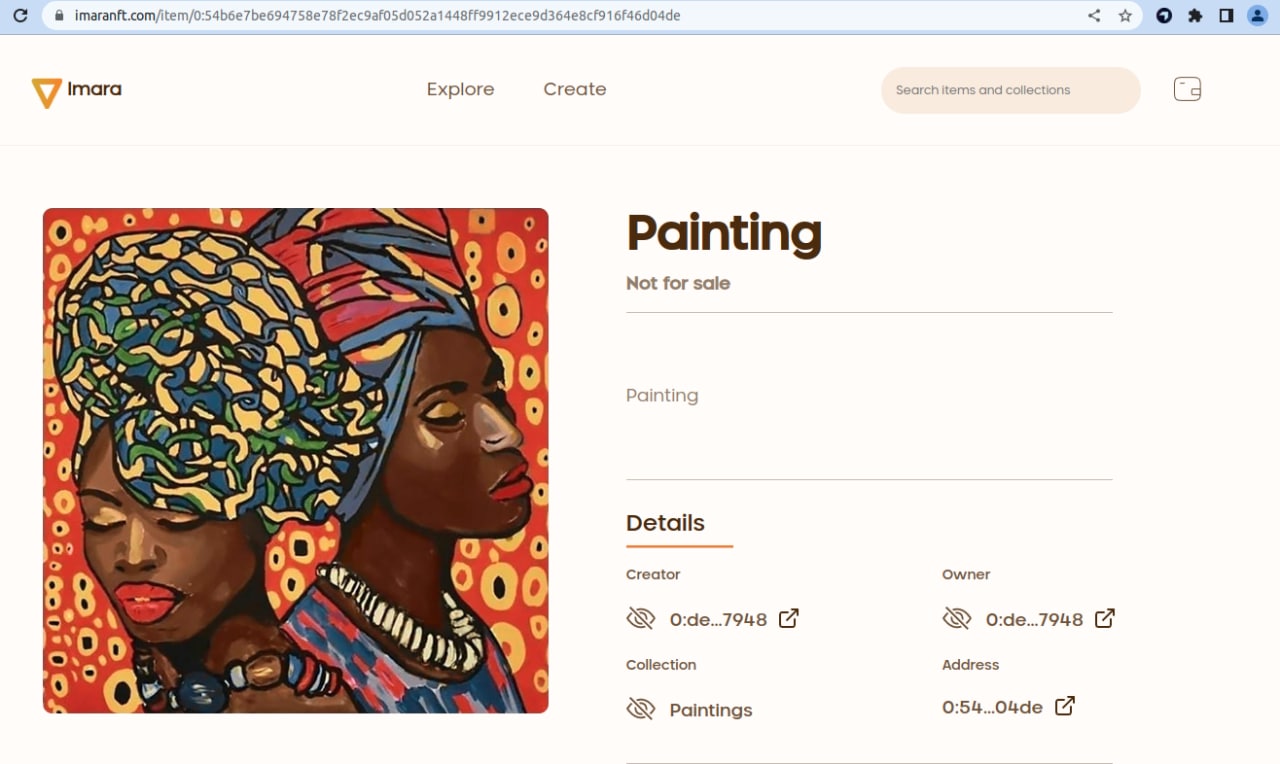Toggle Creator hidden-eye icon
The height and width of the screenshot is (764, 1280).
click(641, 619)
